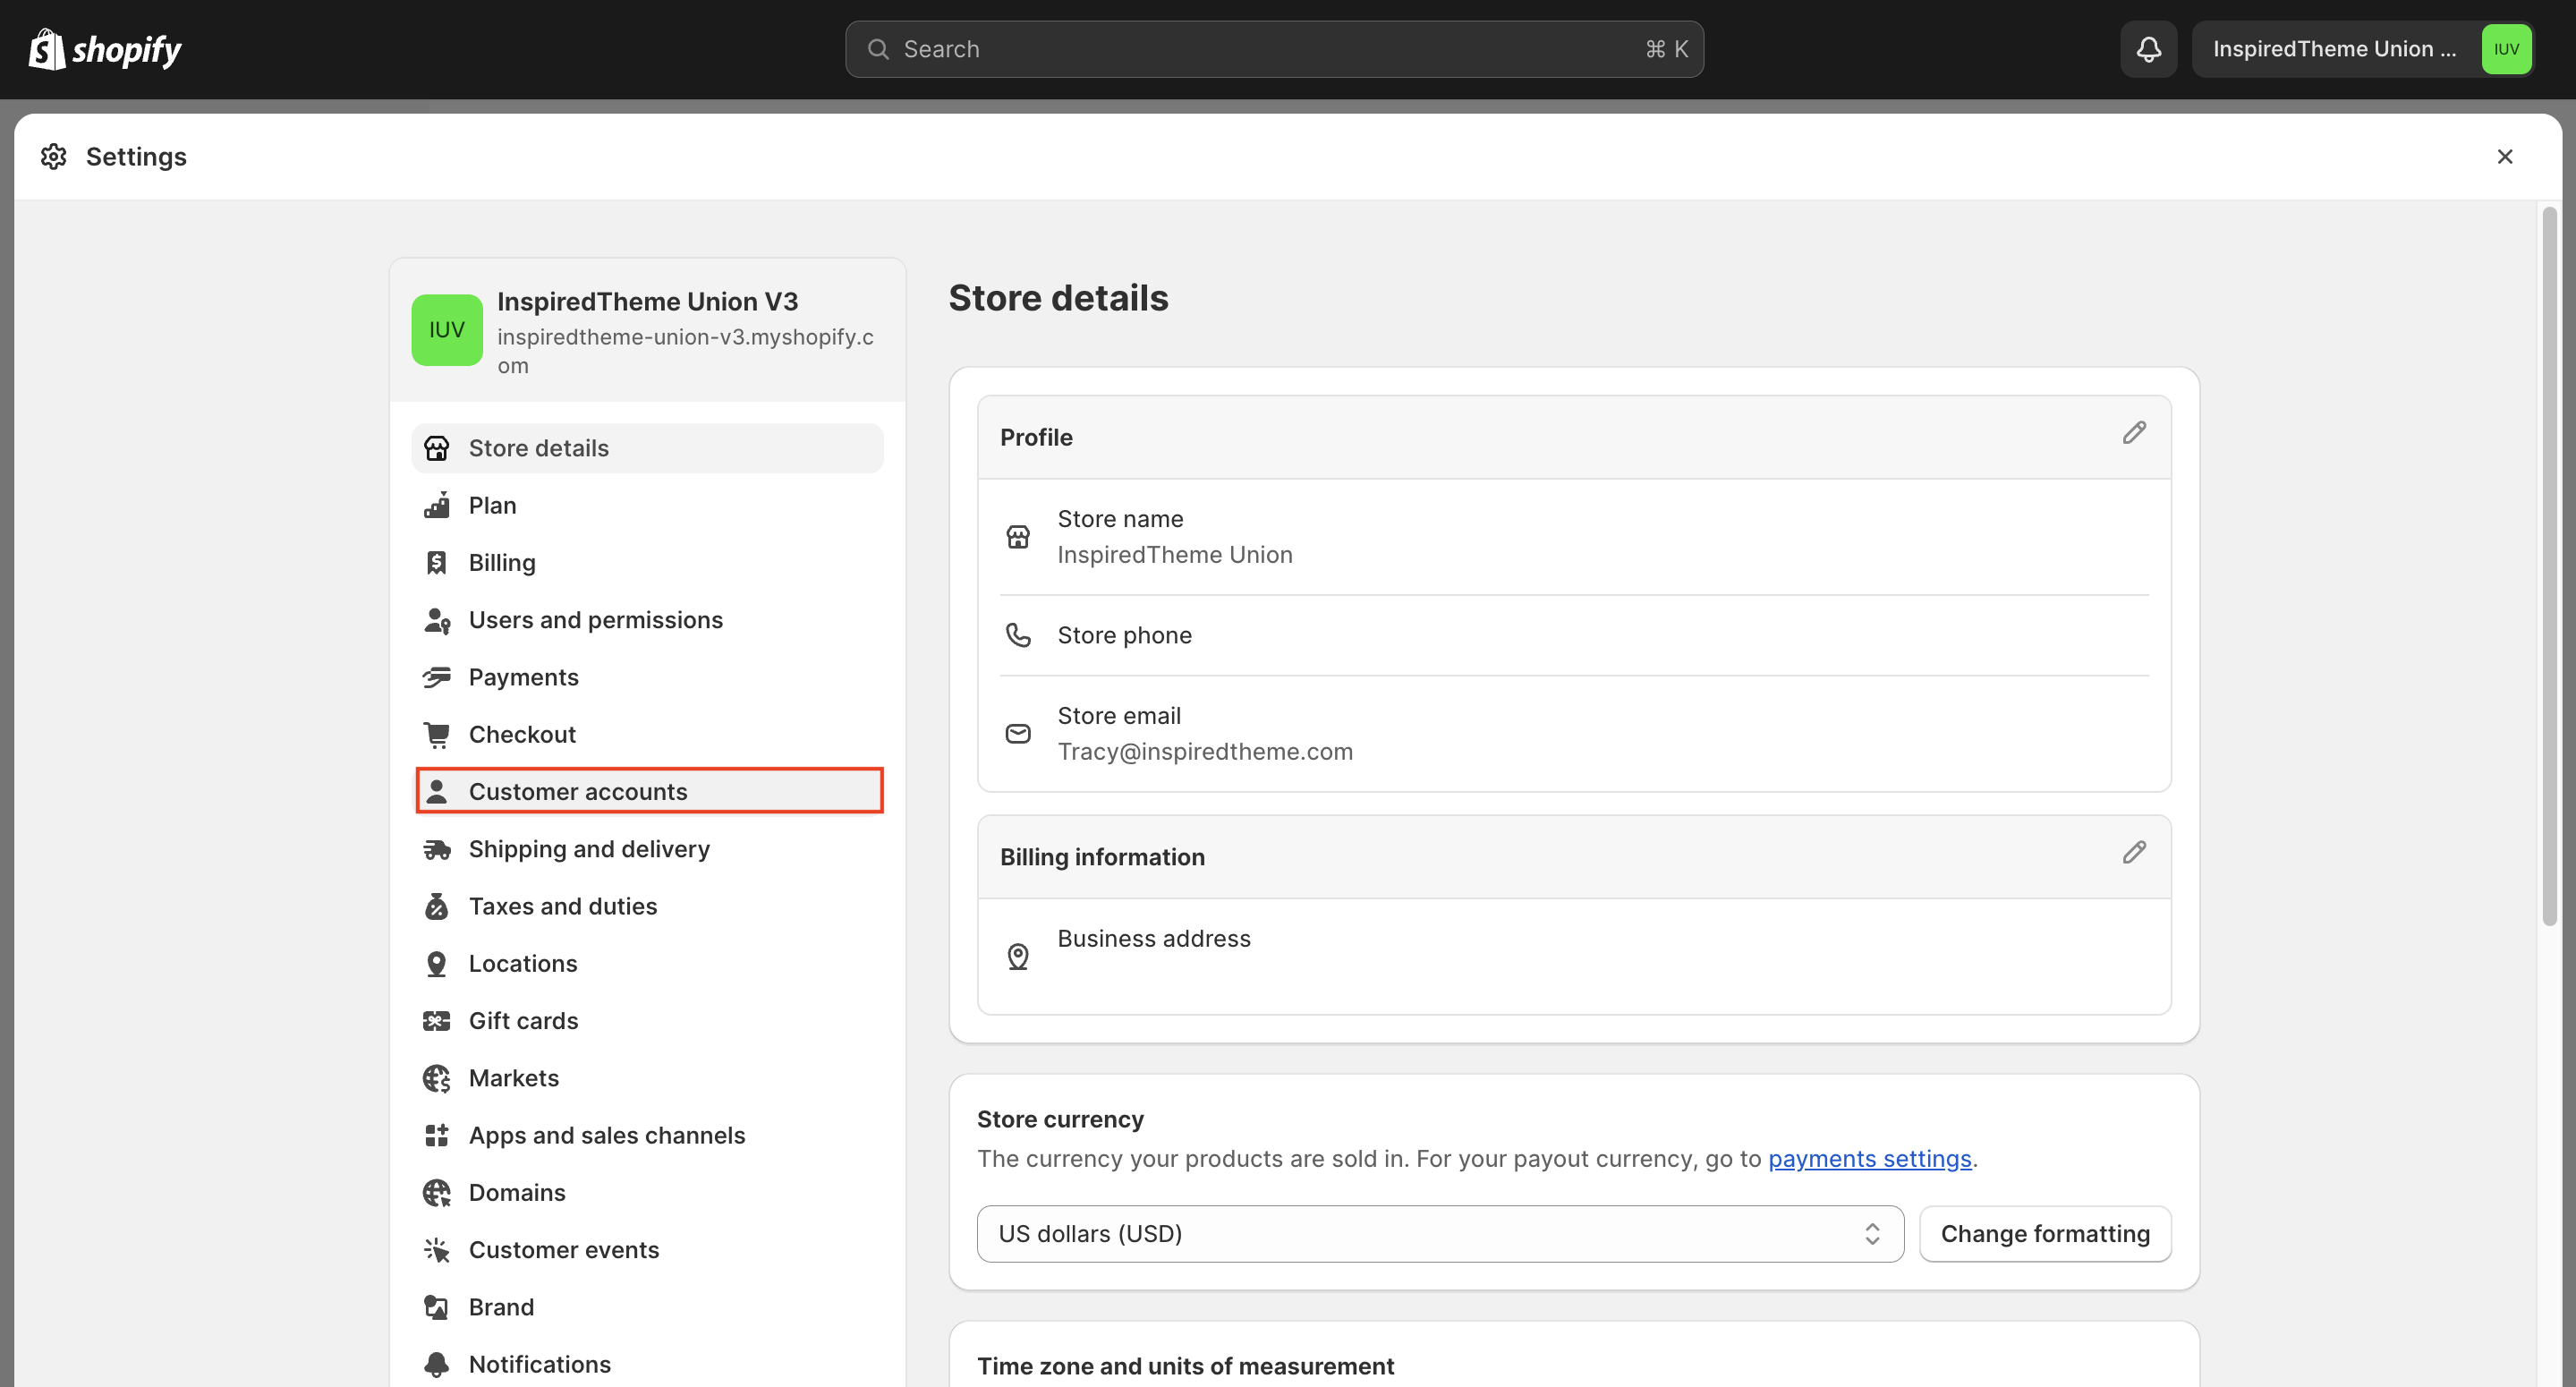Click the Markets globe icon

[437, 1078]
